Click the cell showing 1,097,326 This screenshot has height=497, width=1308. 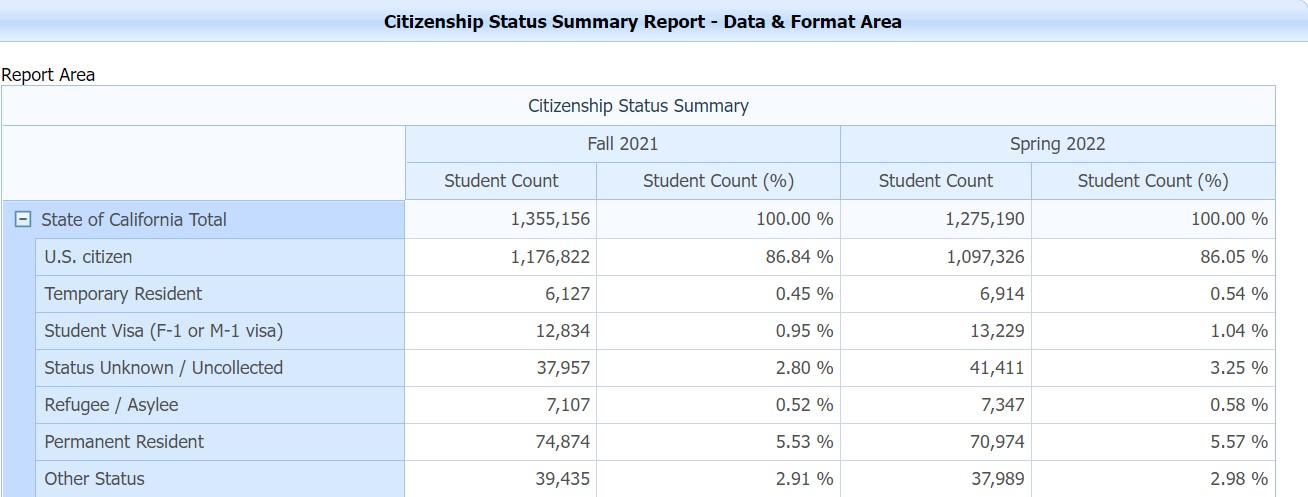tap(936, 257)
